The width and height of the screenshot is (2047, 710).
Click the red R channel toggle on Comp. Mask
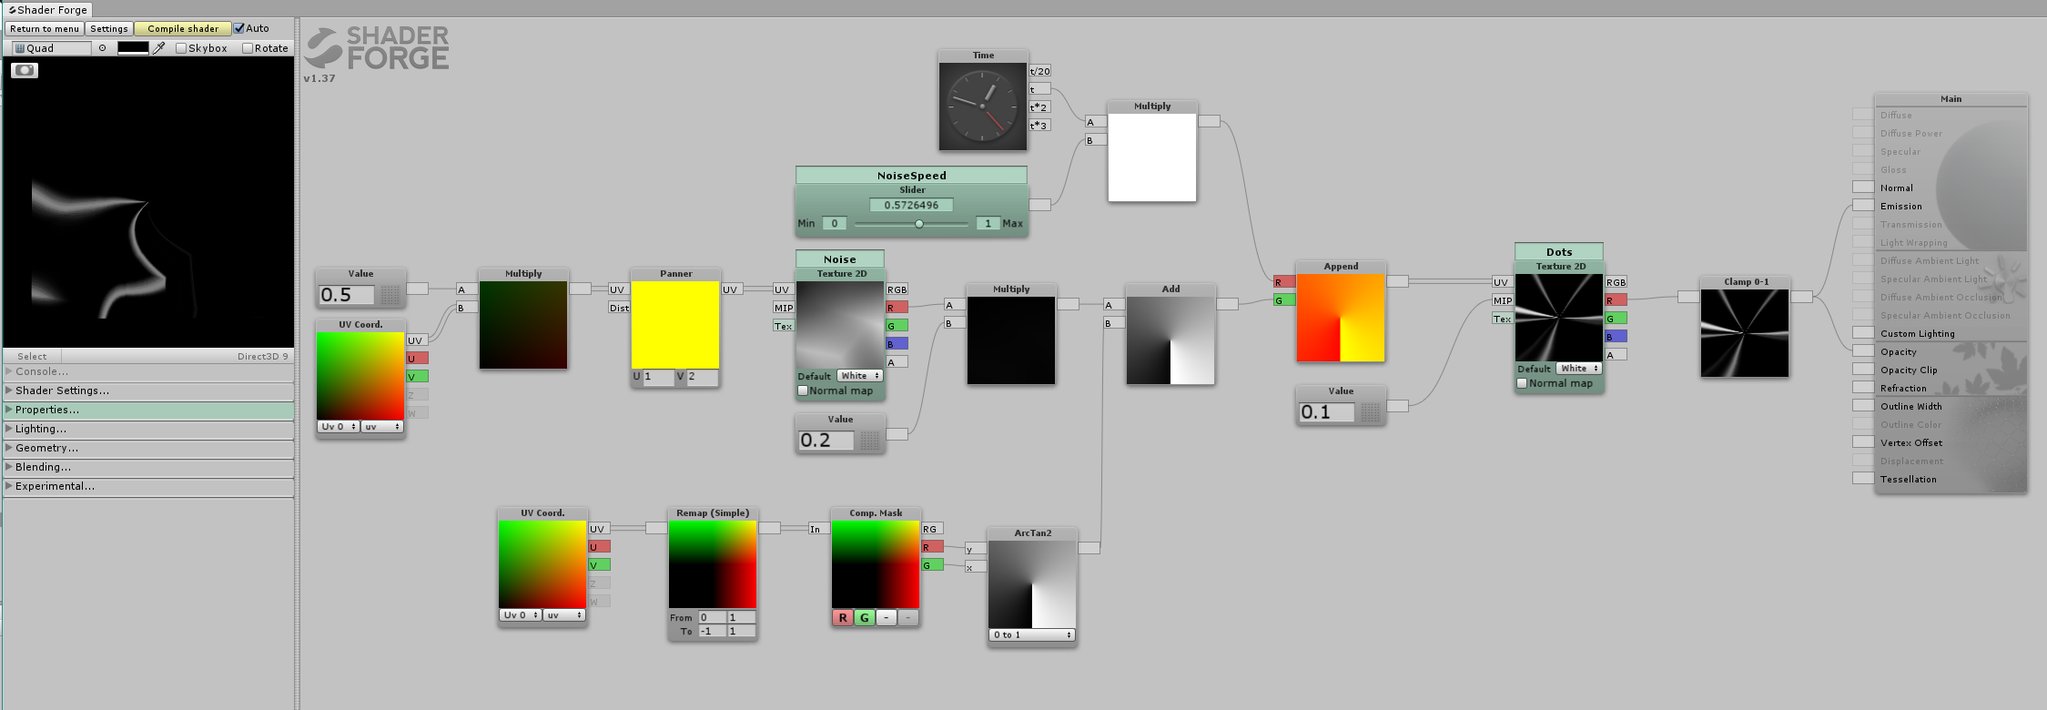pos(843,618)
